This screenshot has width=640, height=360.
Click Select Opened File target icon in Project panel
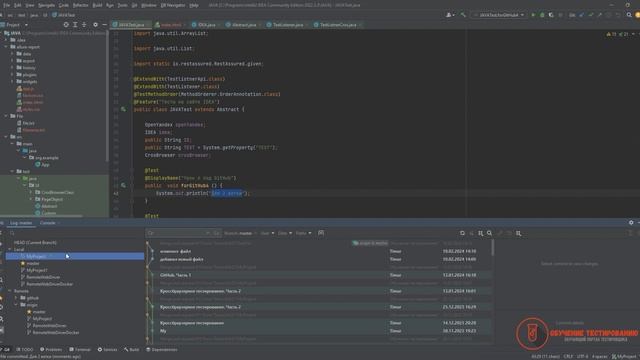tap(66, 24)
